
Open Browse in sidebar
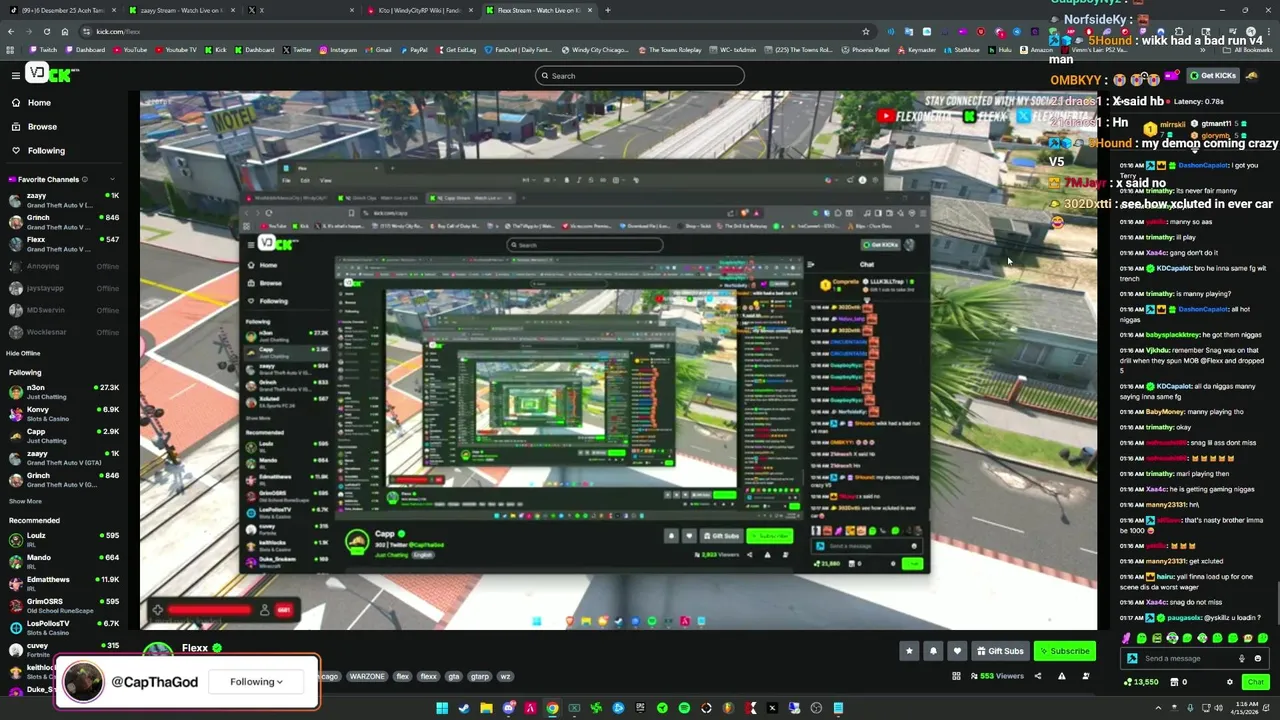click(42, 127)
